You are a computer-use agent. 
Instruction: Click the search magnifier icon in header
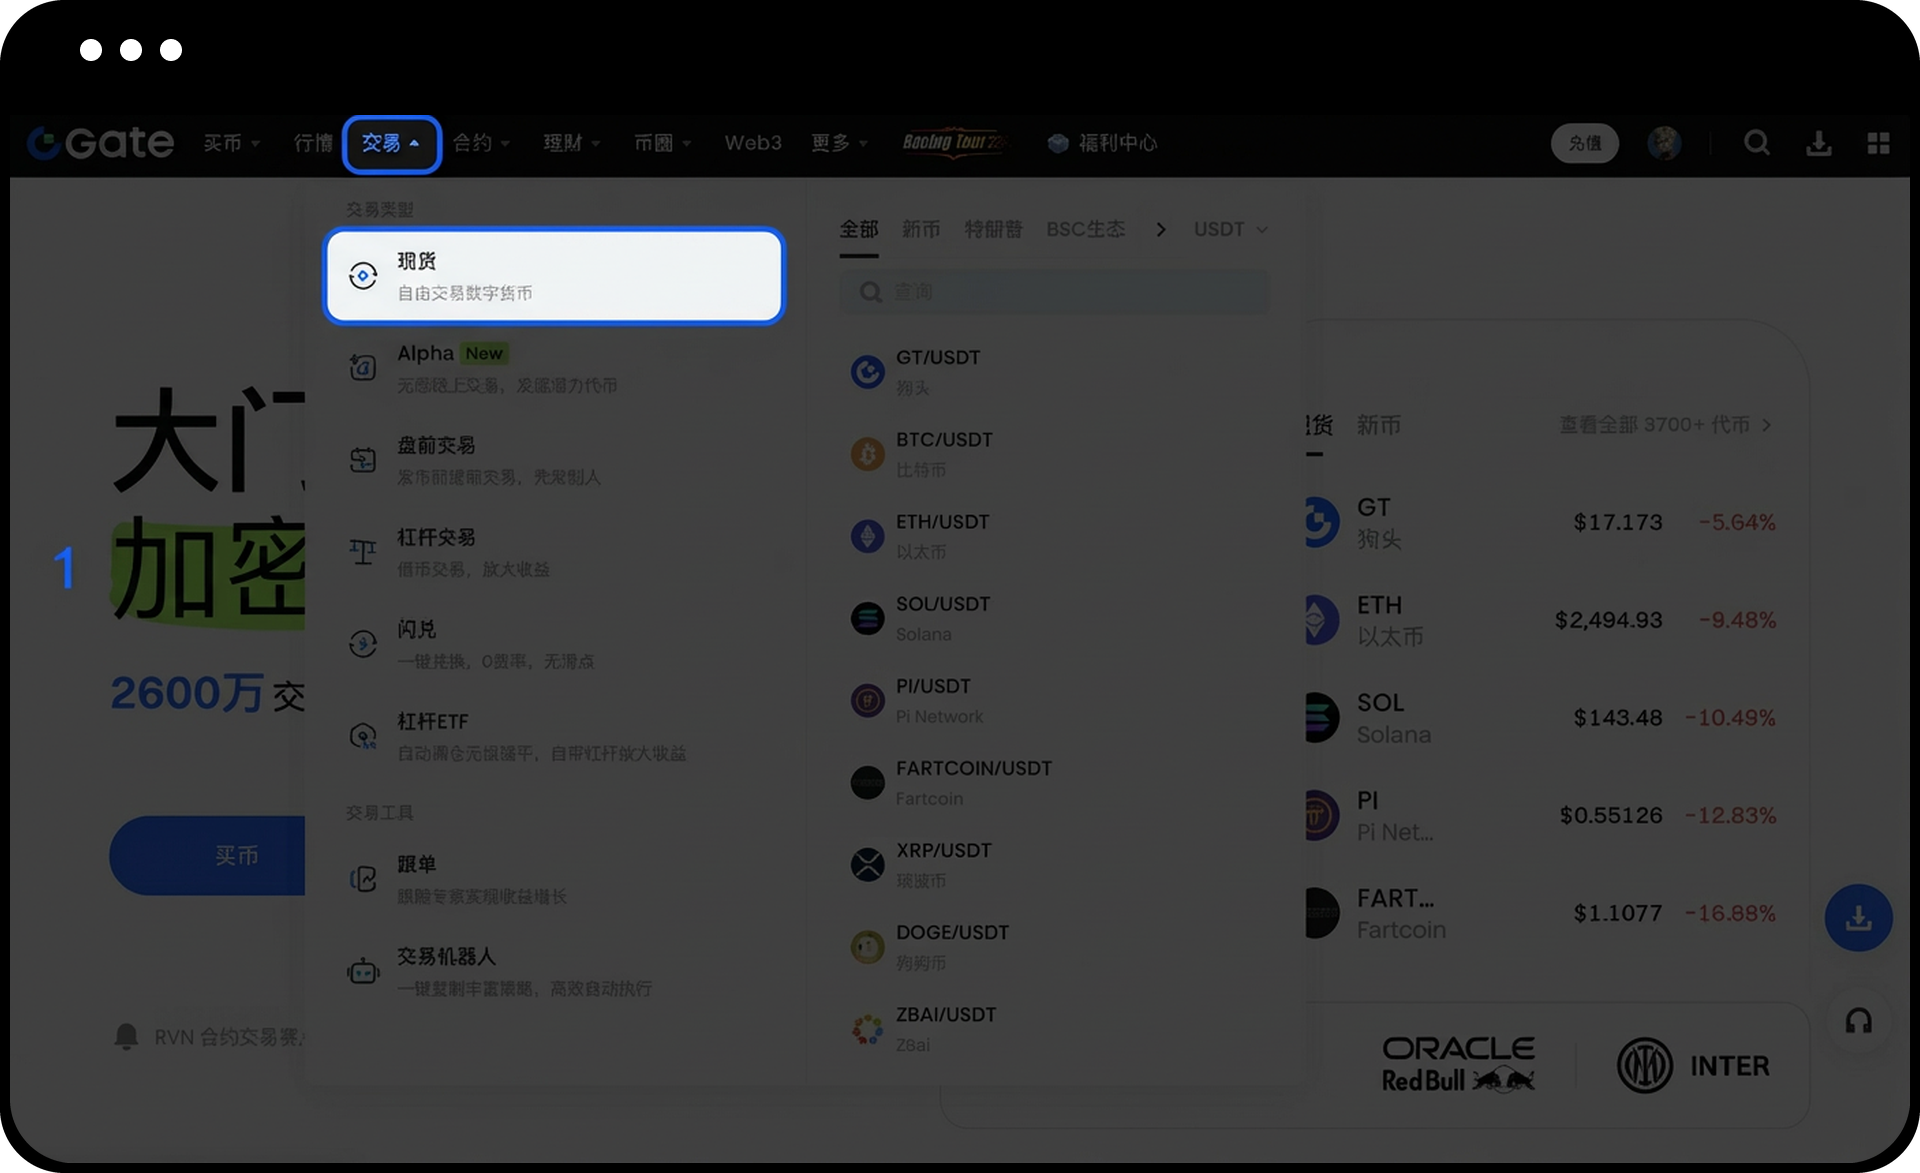(1756, 143)
